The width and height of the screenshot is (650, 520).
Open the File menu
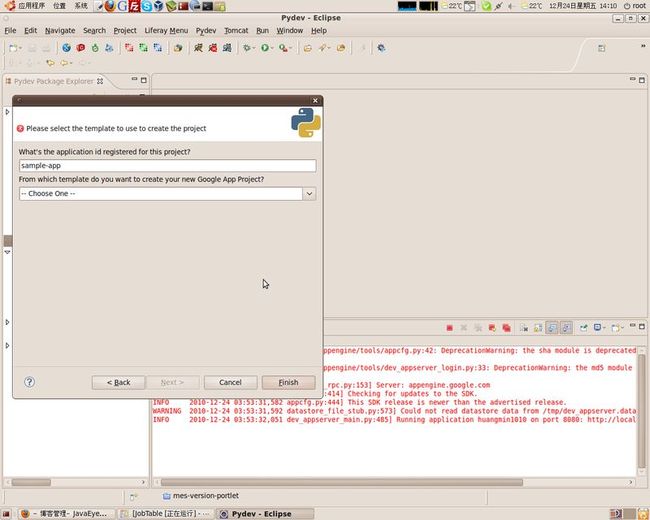pos(10,31)
